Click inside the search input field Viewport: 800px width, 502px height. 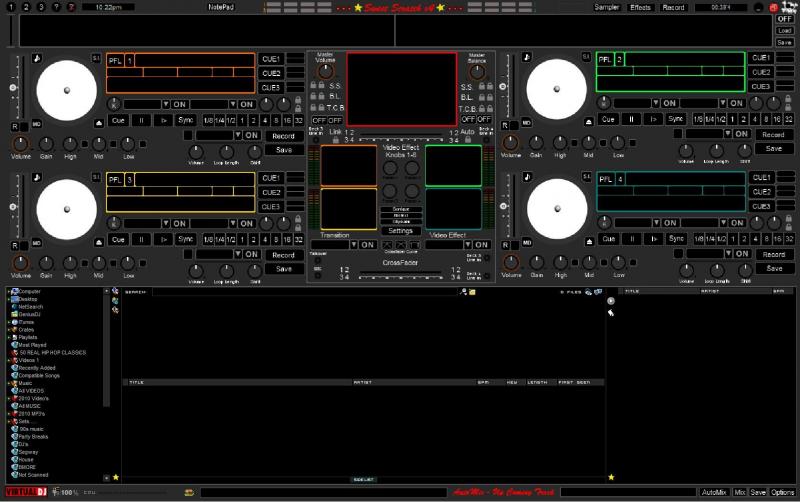pos(304,292)
